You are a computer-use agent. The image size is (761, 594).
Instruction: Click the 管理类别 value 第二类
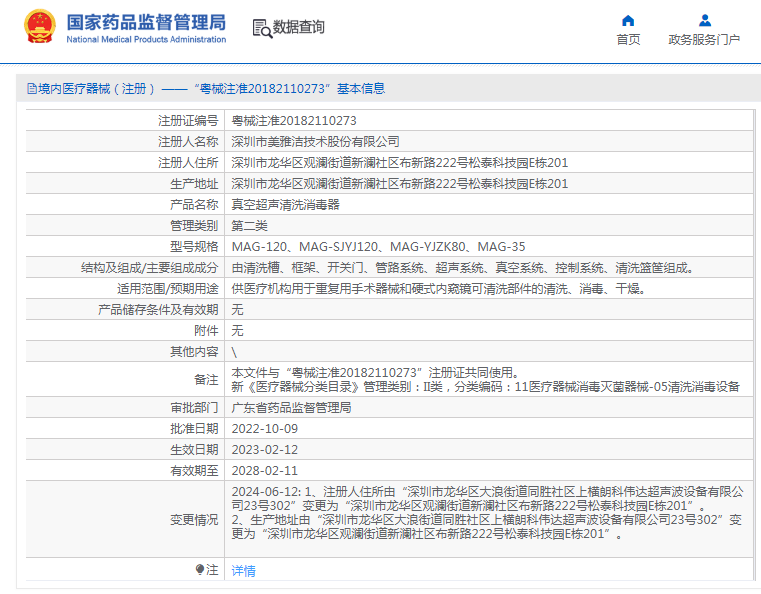tap(249, 226)
